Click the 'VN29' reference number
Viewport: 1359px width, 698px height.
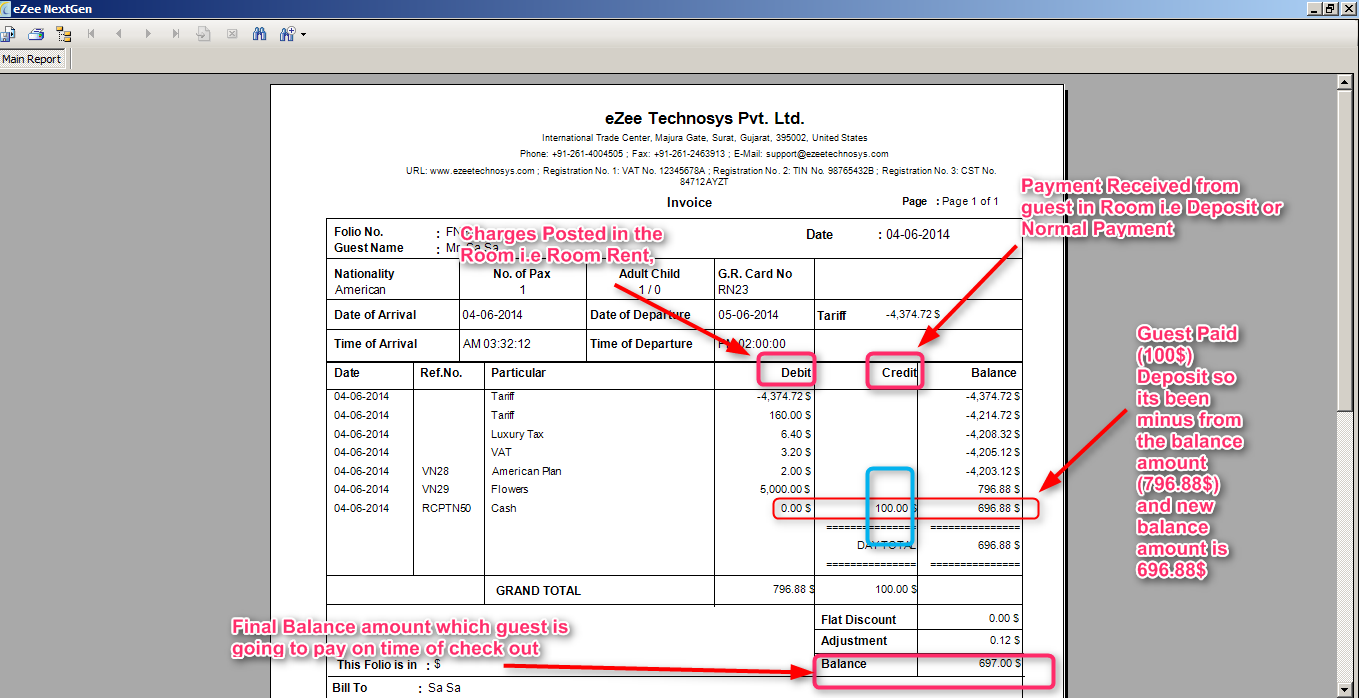click(435, 489)
